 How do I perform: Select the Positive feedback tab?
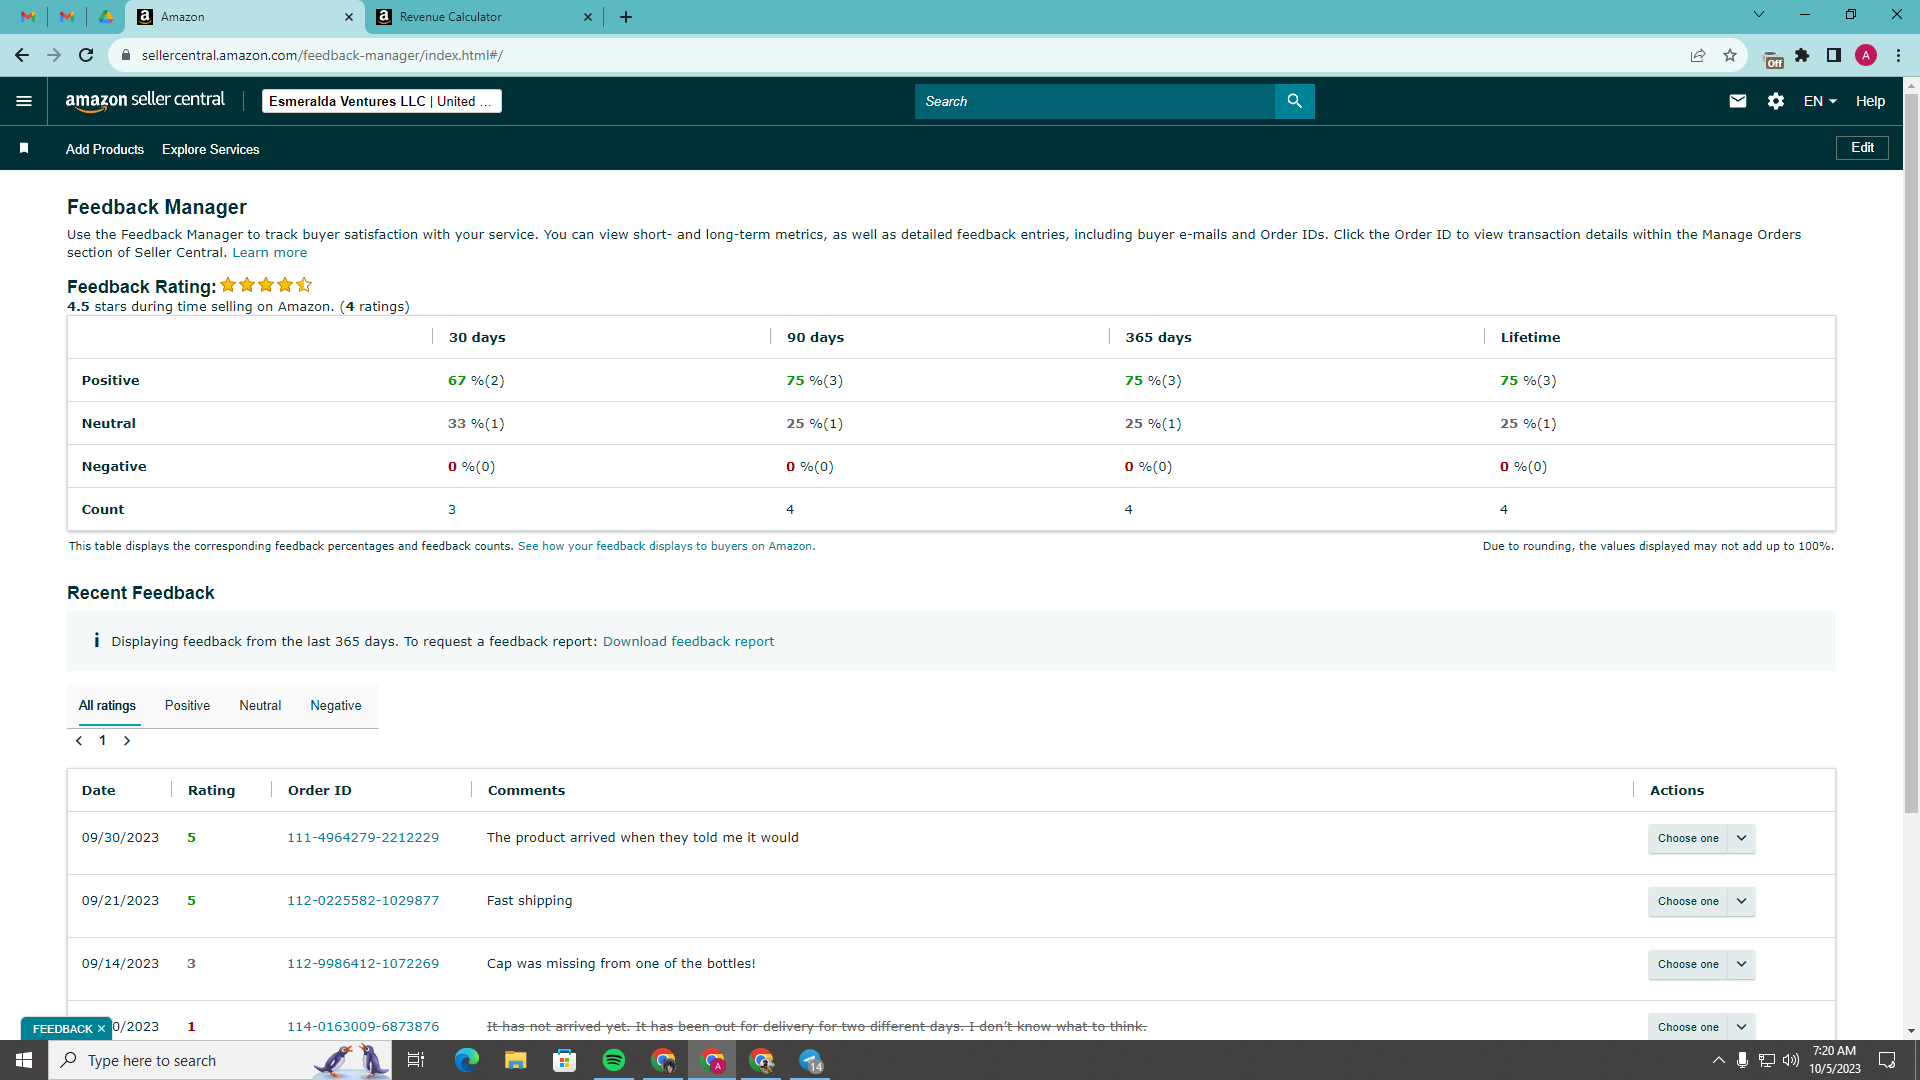pos(187,706)
